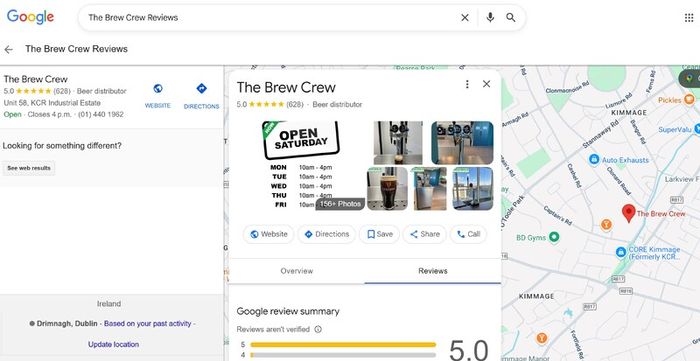The image size is (700, 361).
Task: Click the phone number (01) 440 1962
Action: (101, 115)
